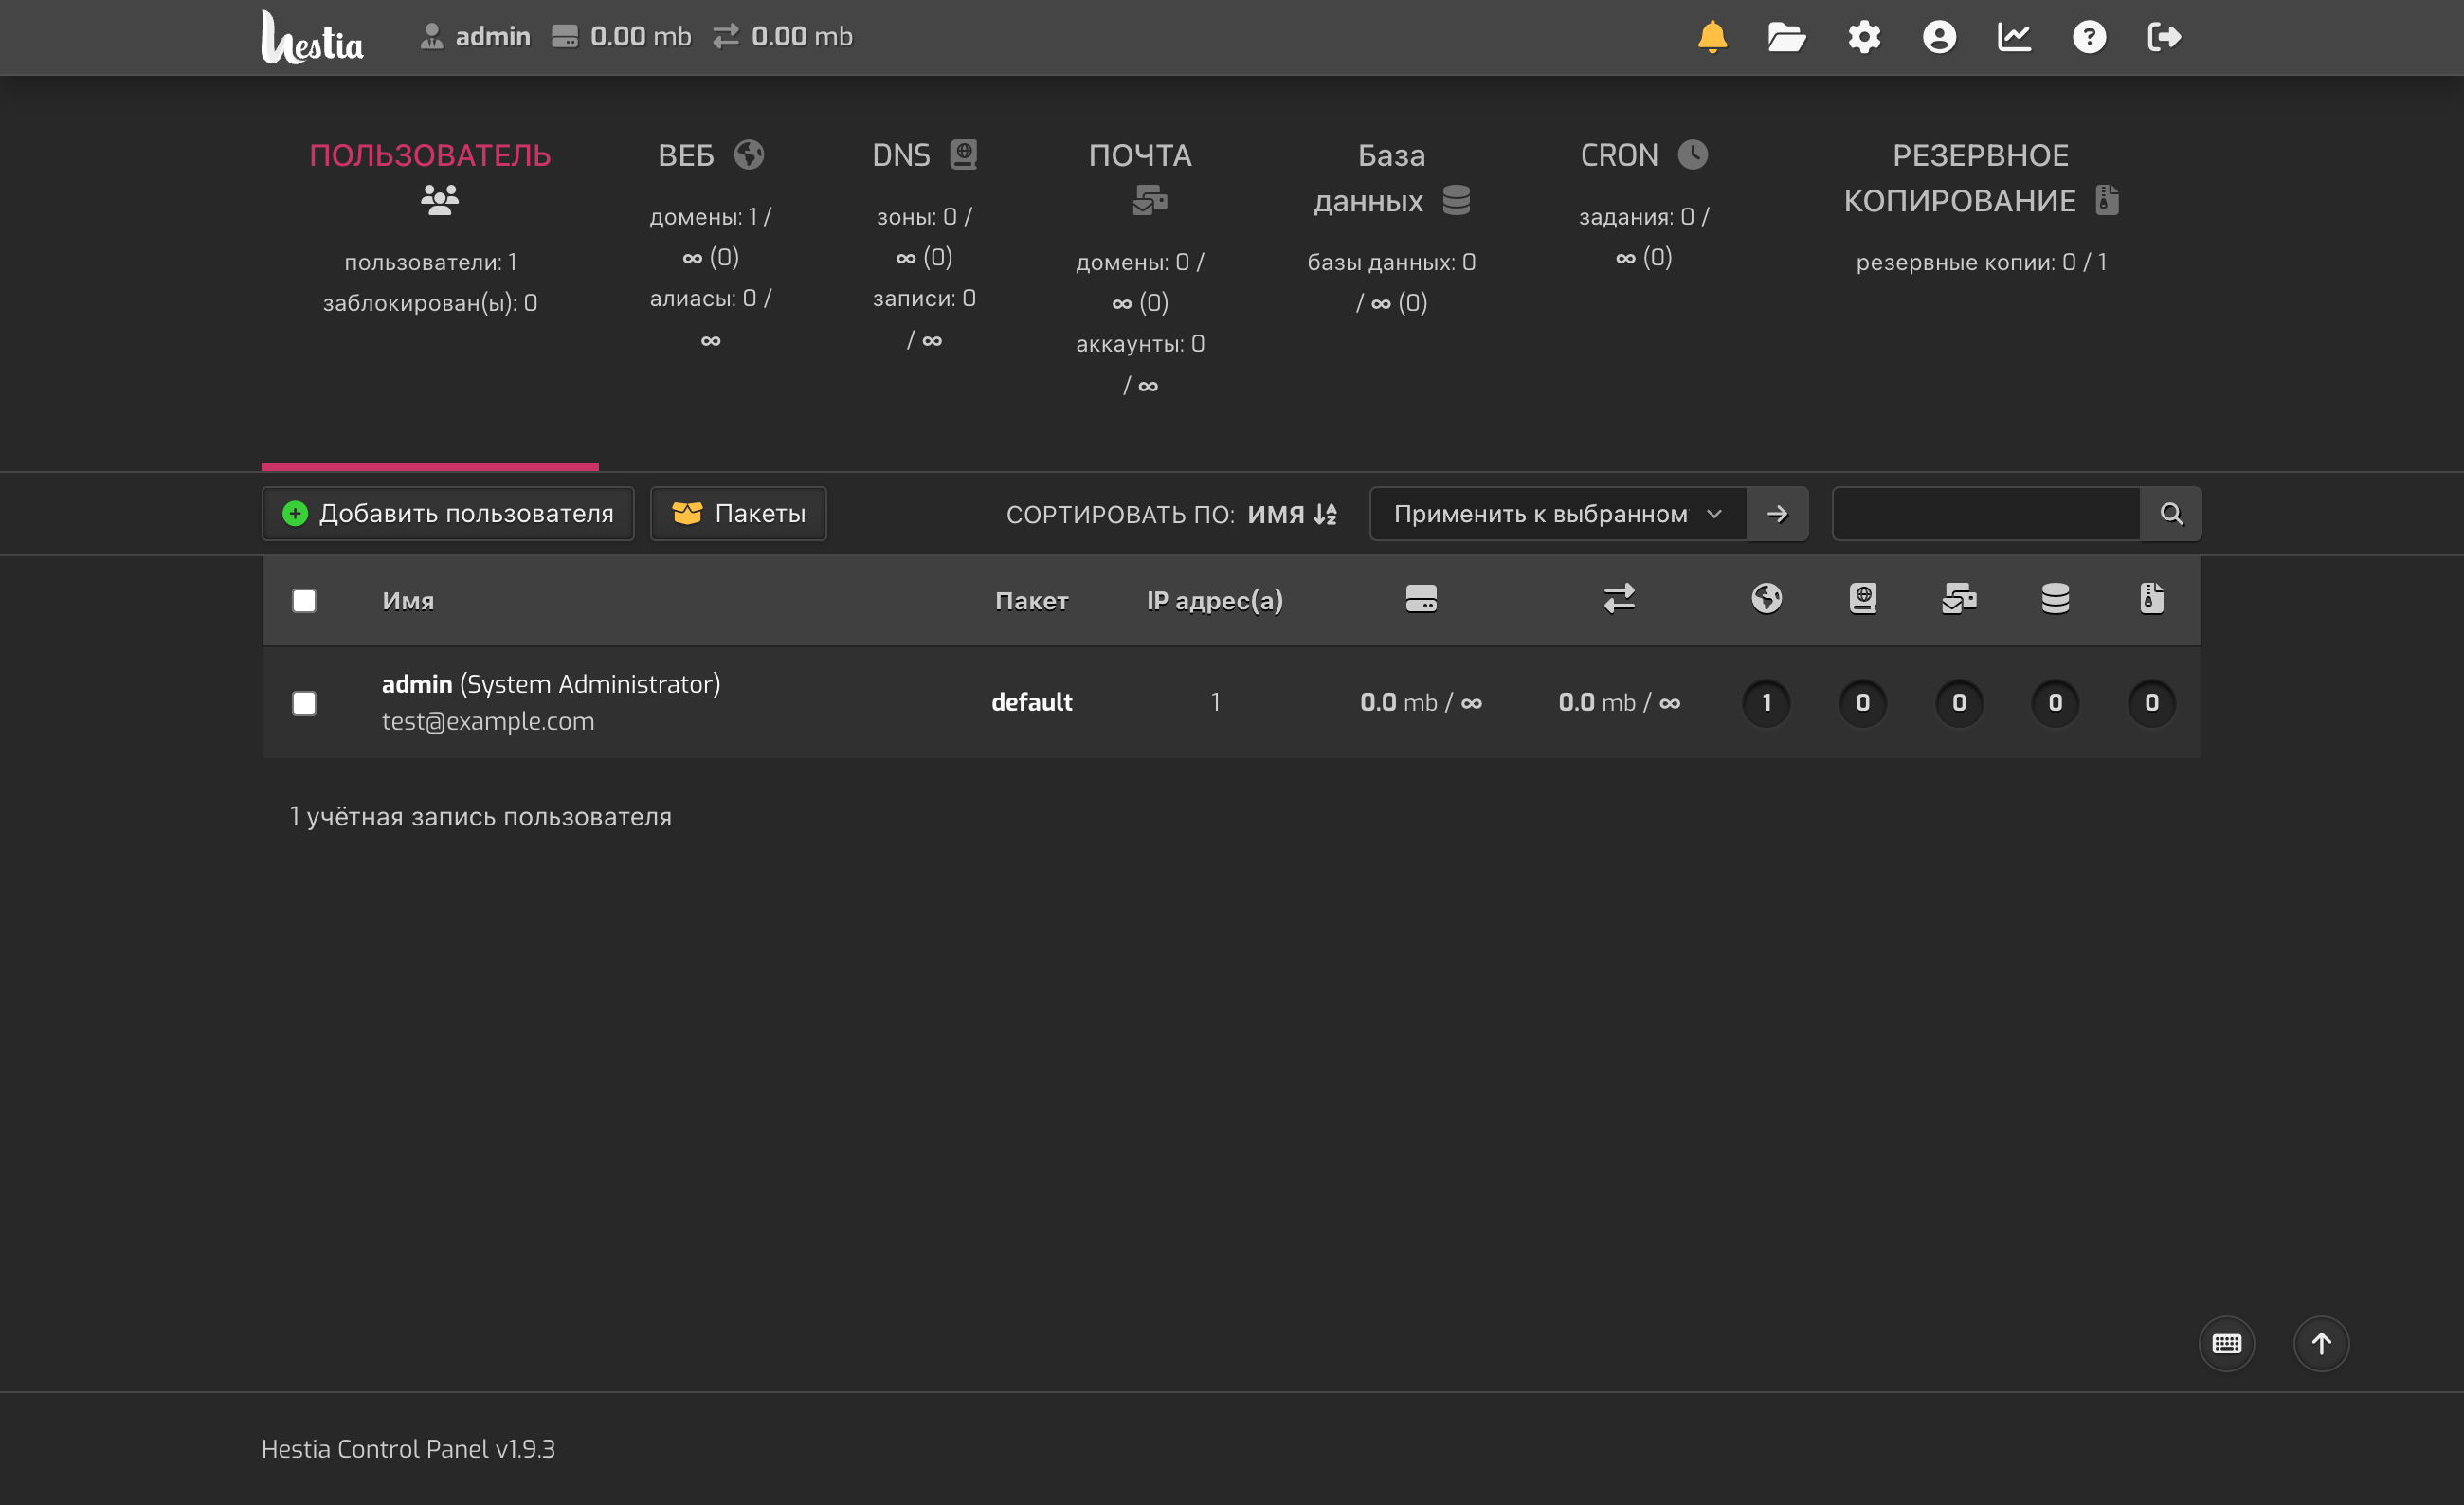Toggle the select all users checkbox

pyautogui.click(x=304, y=601)
